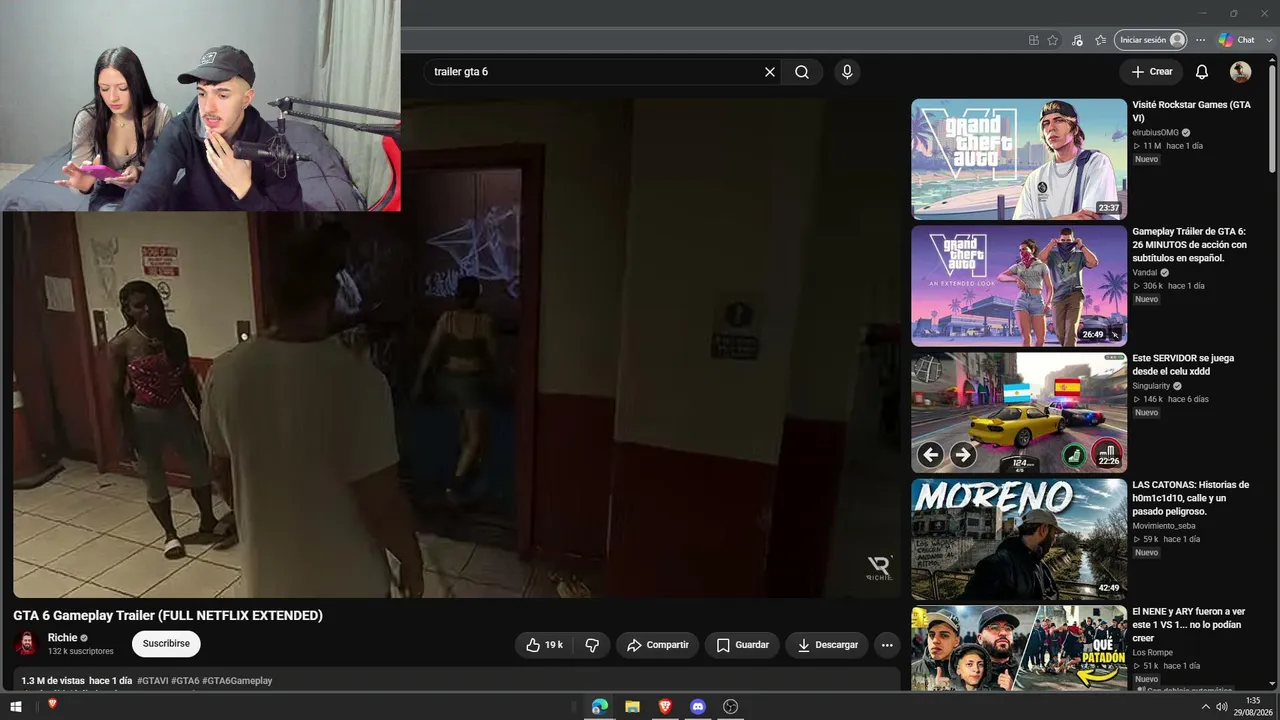Open browser settings and more menu
Screen dimensions: 1280x720
[1201, 40]
